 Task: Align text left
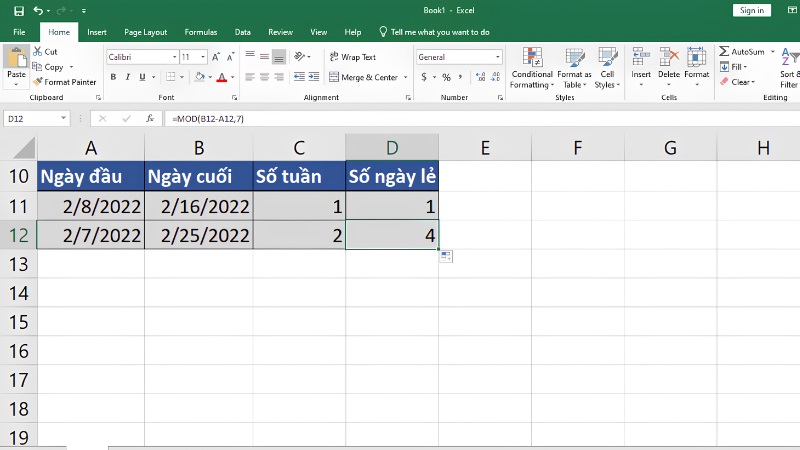pos(250,77)
